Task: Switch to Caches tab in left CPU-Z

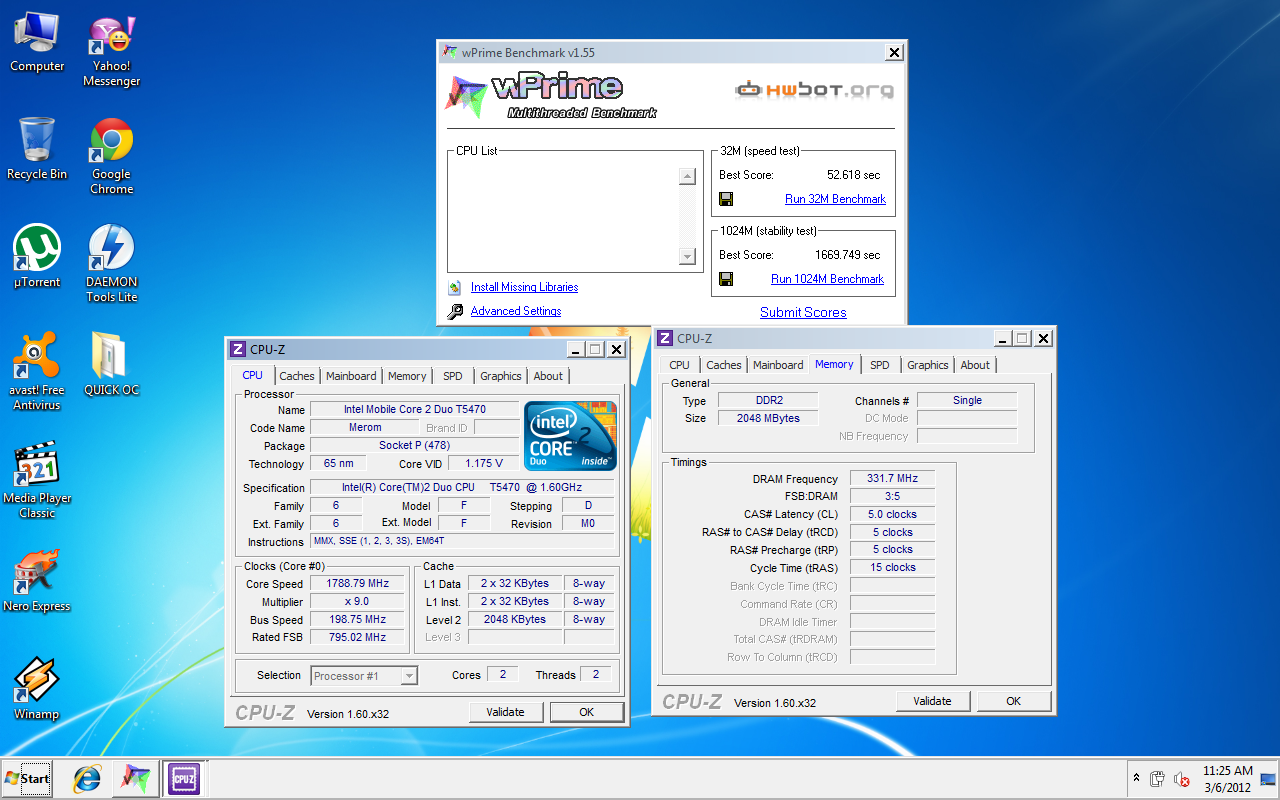Action: tap(297, 376)
